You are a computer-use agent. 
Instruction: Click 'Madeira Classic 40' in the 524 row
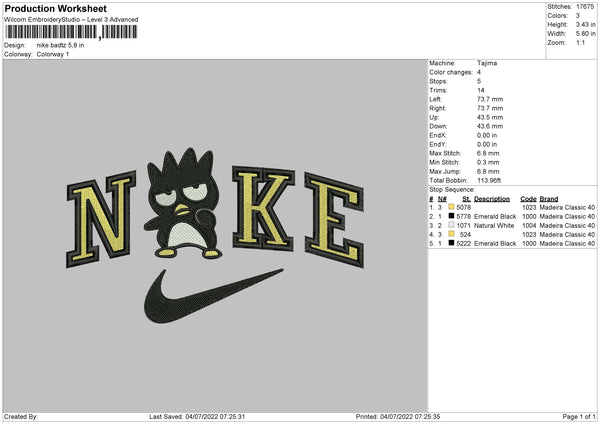tap(567, 235)
